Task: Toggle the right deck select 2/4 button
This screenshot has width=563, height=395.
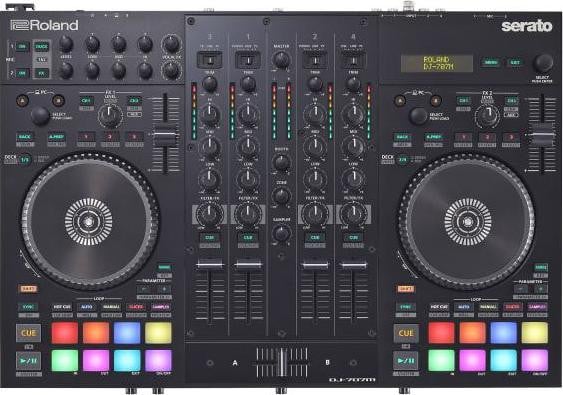Action: (403, 160)
